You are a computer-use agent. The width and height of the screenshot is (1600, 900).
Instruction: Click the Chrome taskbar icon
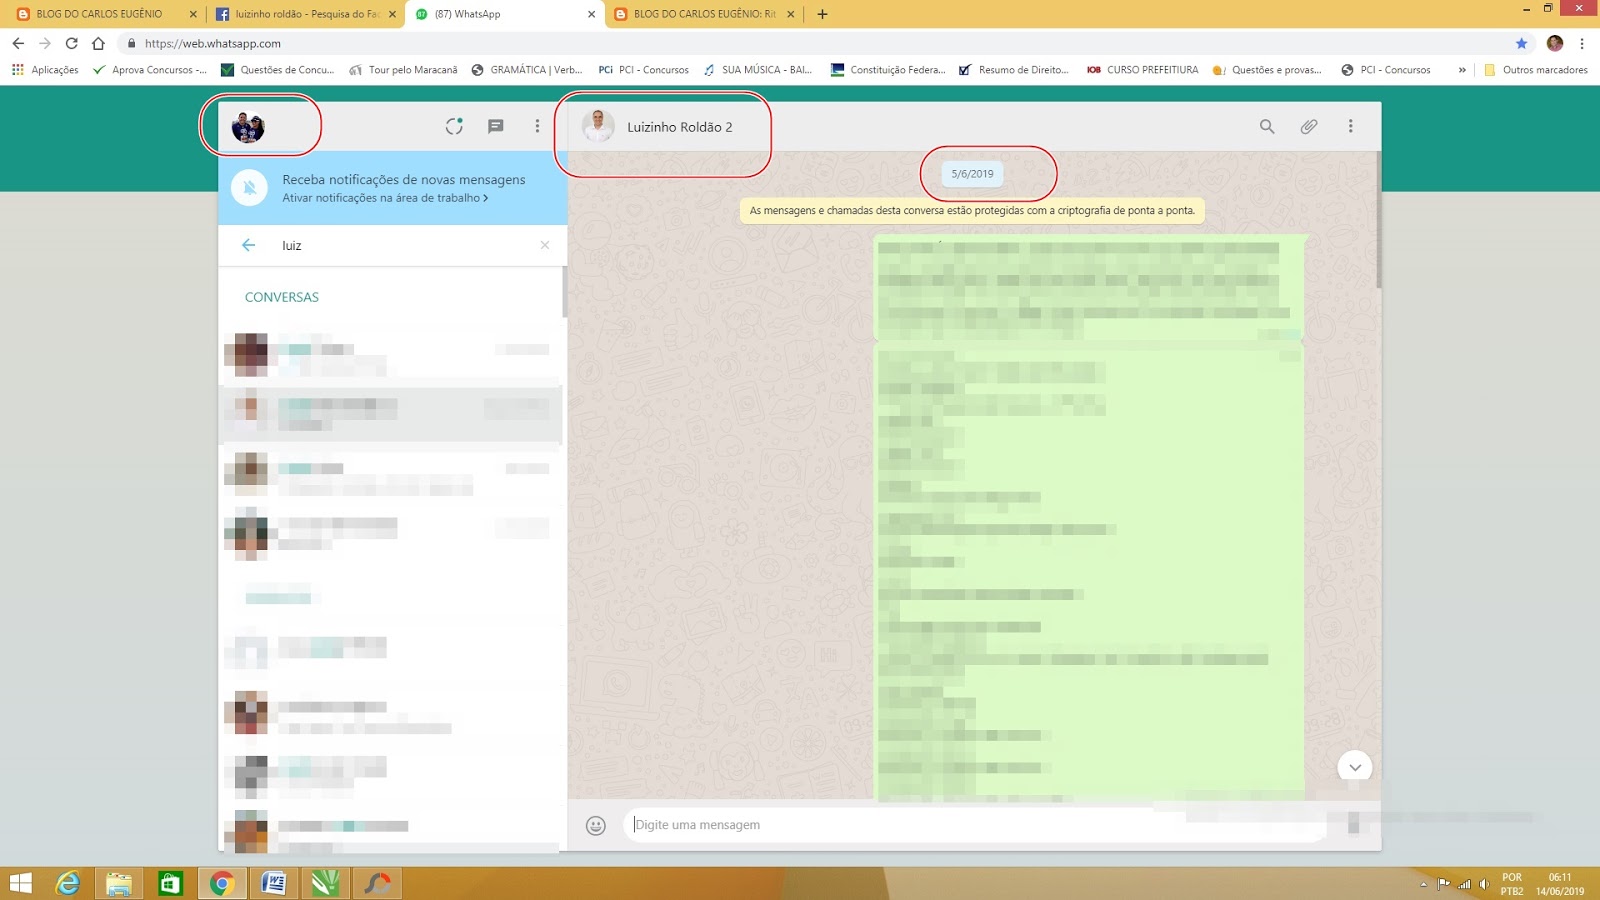(x=222, y=883)
